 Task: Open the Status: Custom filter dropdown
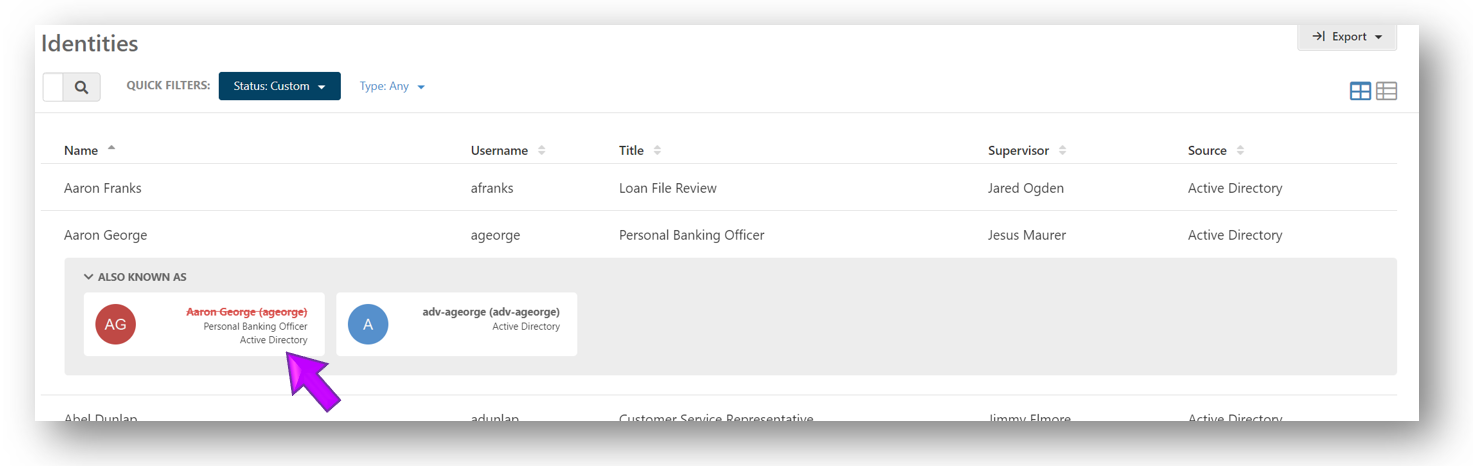click(x=279, y=86)
